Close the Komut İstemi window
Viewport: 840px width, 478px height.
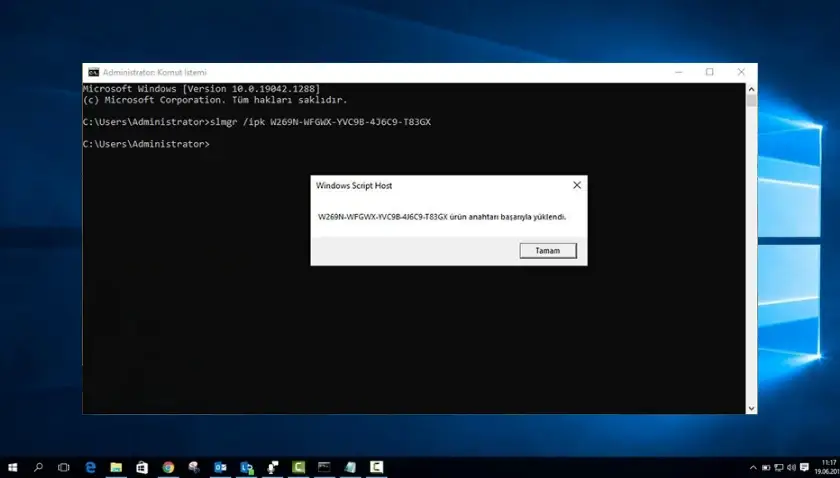[741, 72]
